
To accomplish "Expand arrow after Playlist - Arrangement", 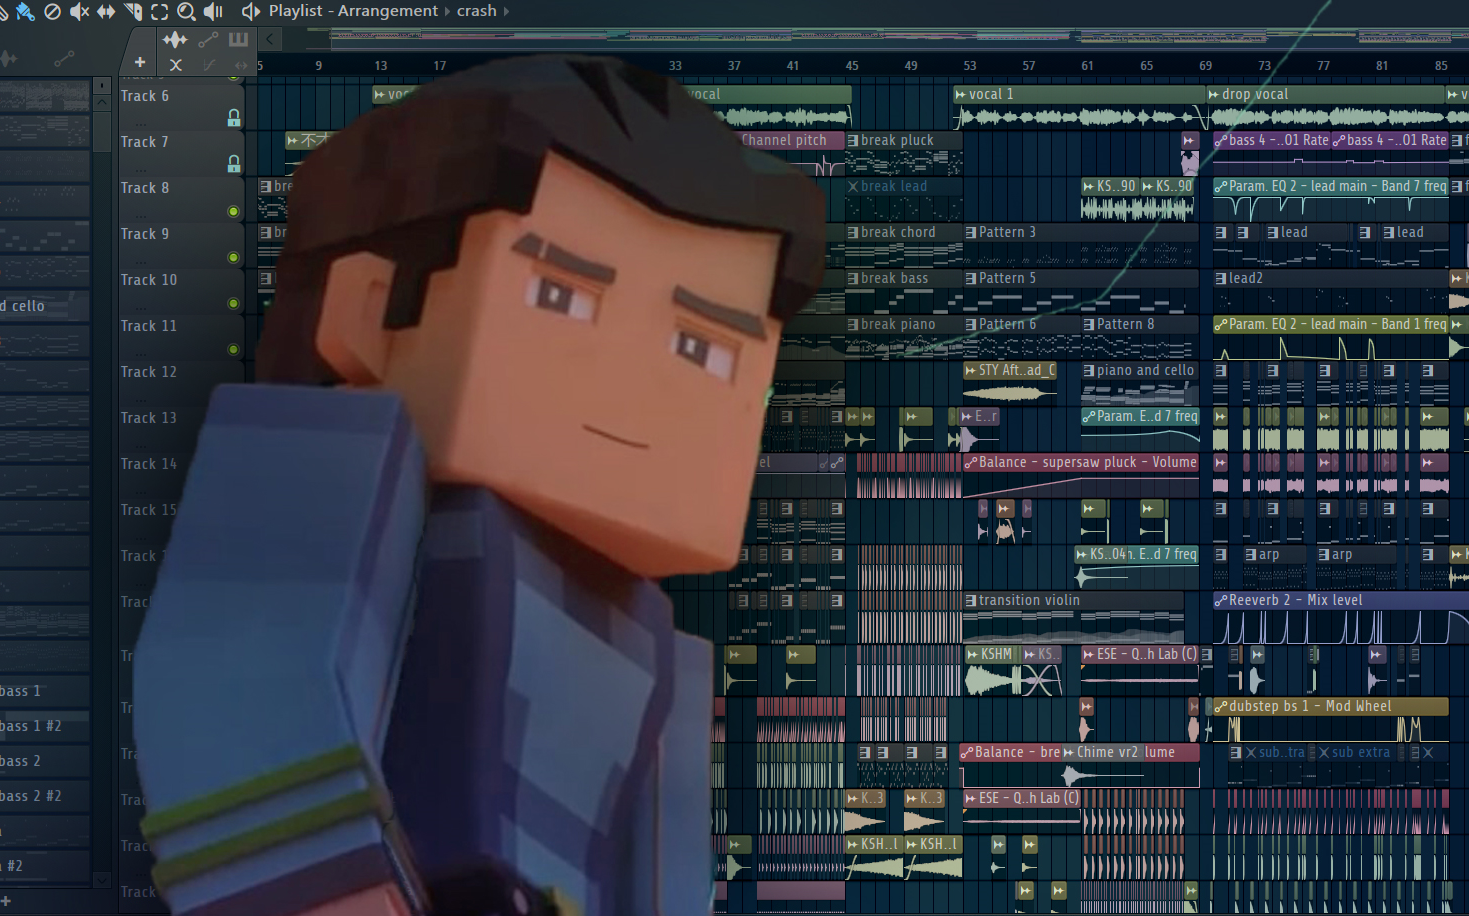I will tap(446, 11).
